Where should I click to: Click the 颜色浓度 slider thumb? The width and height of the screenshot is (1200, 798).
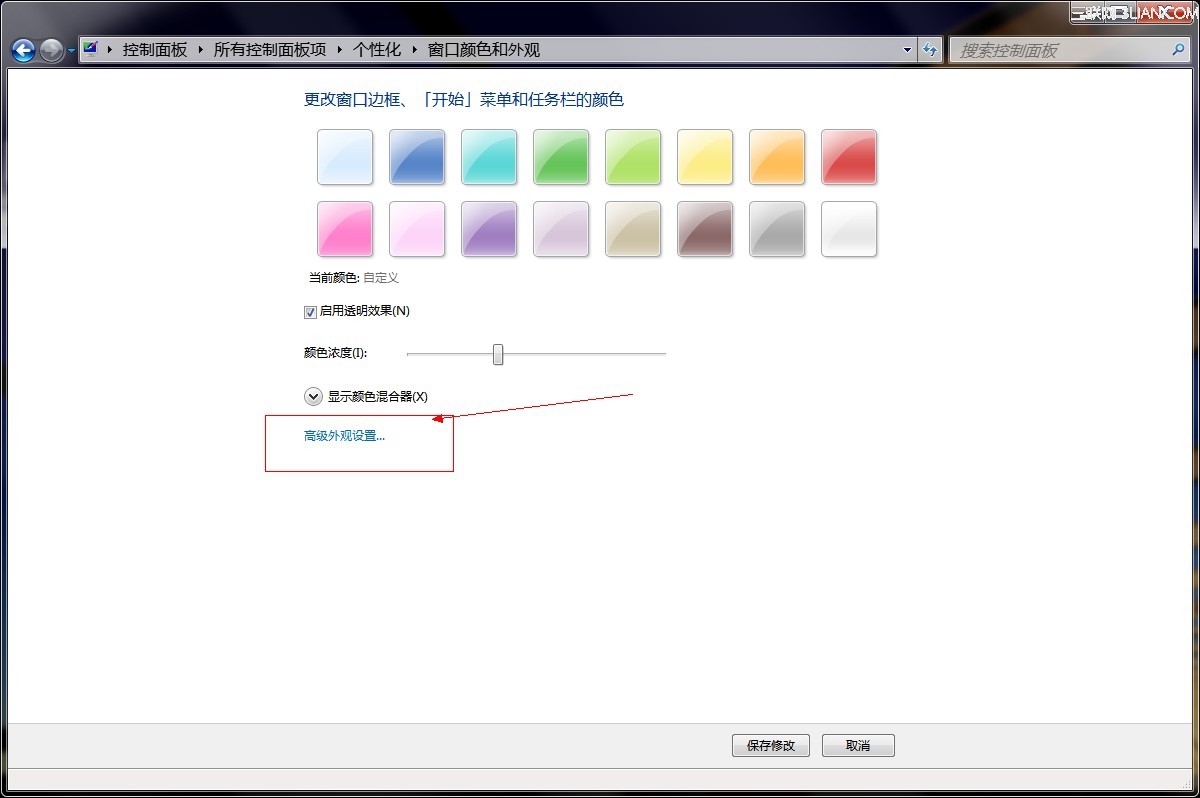(x=498, y=354)
